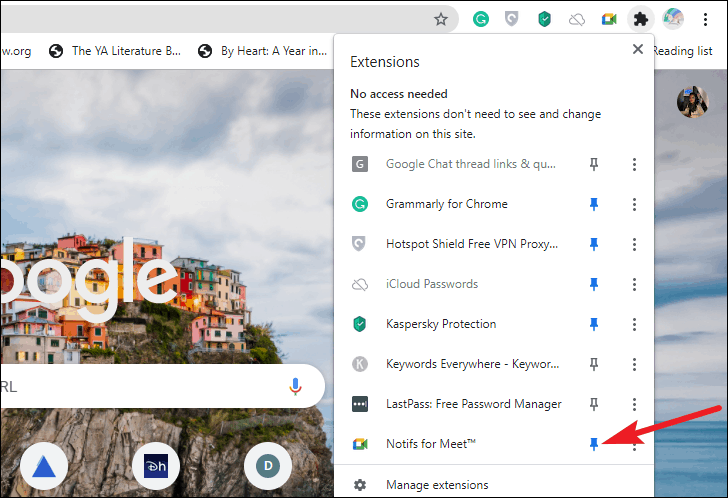728x498 pixels.
Task: Click the Keywords Everywhere K icon
Action: point(360,364)
